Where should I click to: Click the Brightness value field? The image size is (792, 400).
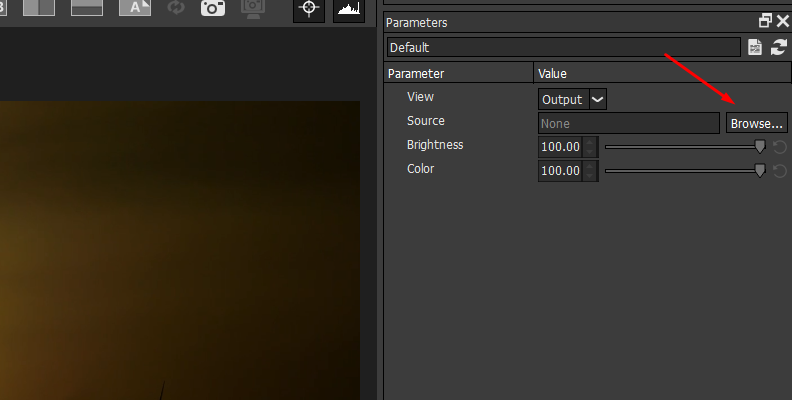[x=560, y=147]
